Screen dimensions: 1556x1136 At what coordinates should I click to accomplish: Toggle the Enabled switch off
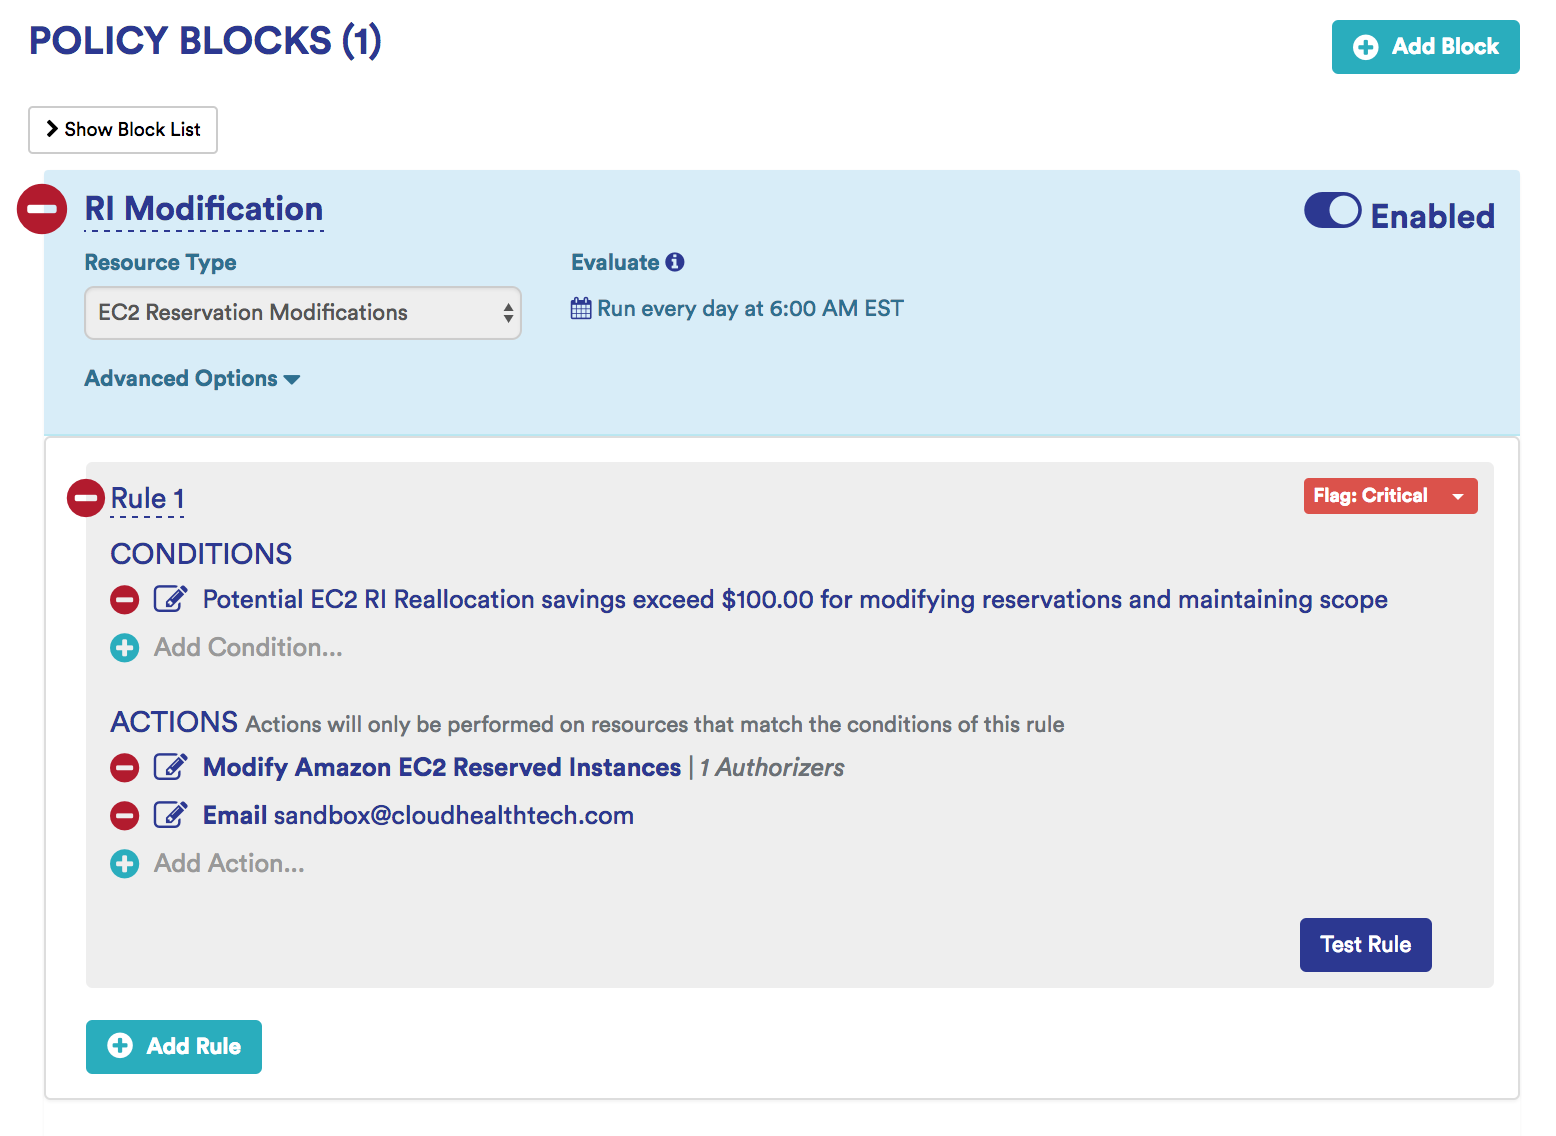point(1332,211)
